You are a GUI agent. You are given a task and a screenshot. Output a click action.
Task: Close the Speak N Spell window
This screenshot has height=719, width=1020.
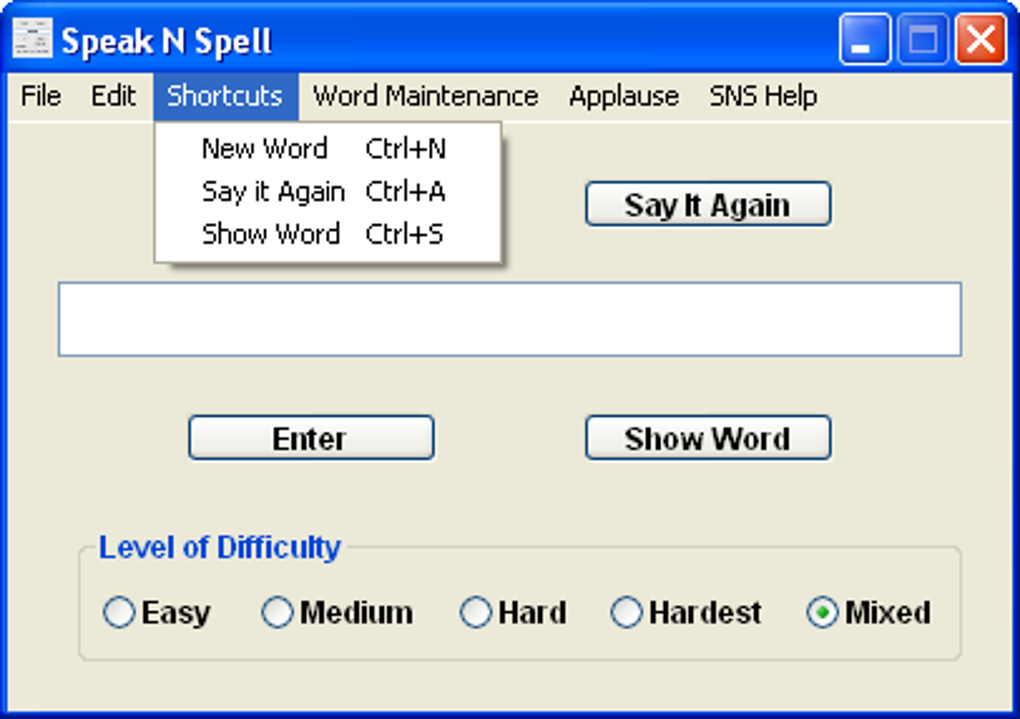[981, 40]
